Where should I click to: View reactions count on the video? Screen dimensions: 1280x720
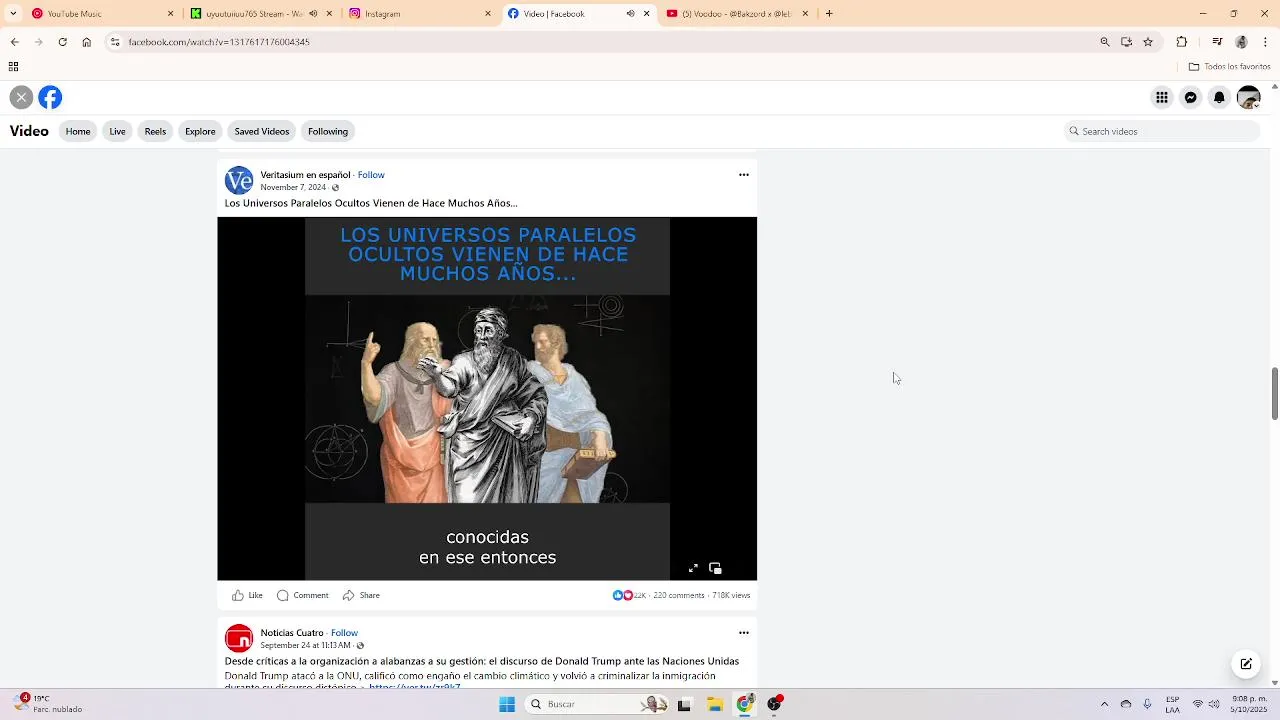pos(629,595)
